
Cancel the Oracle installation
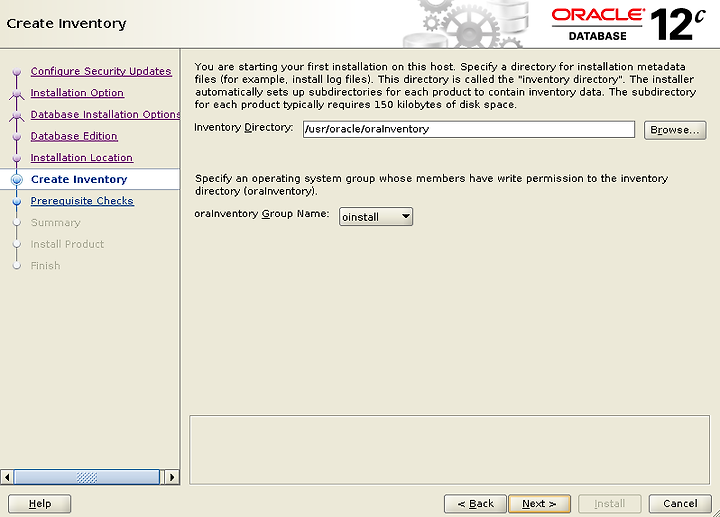[x=680, y=504]
